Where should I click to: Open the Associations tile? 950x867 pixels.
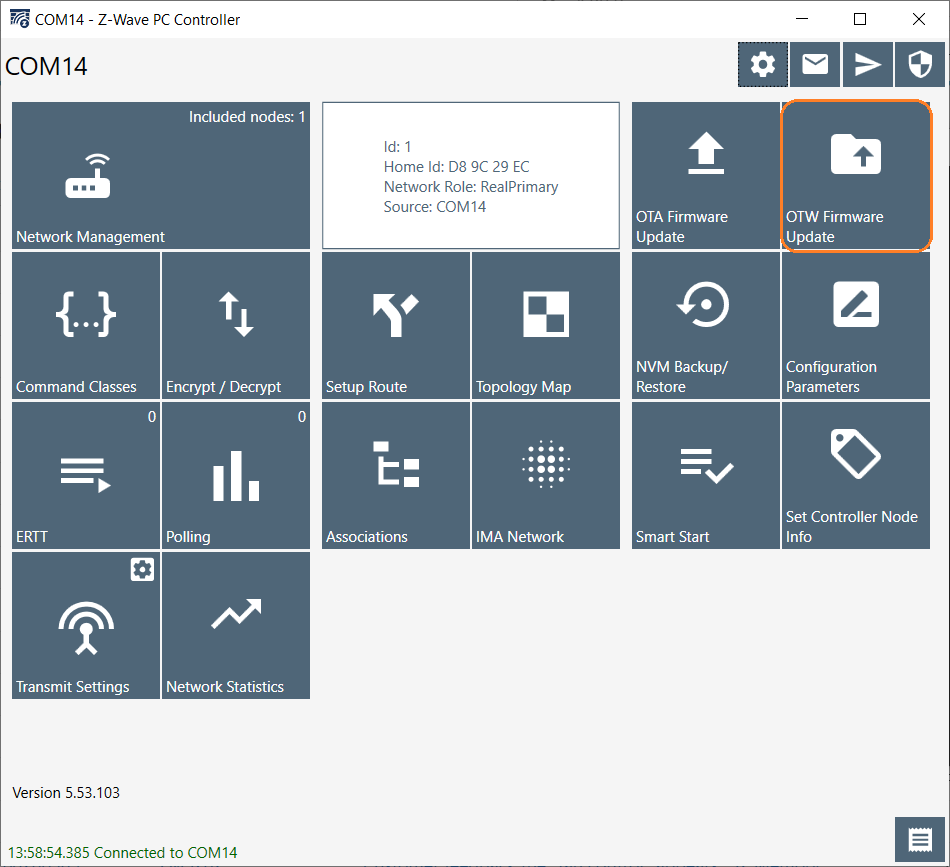396,476
